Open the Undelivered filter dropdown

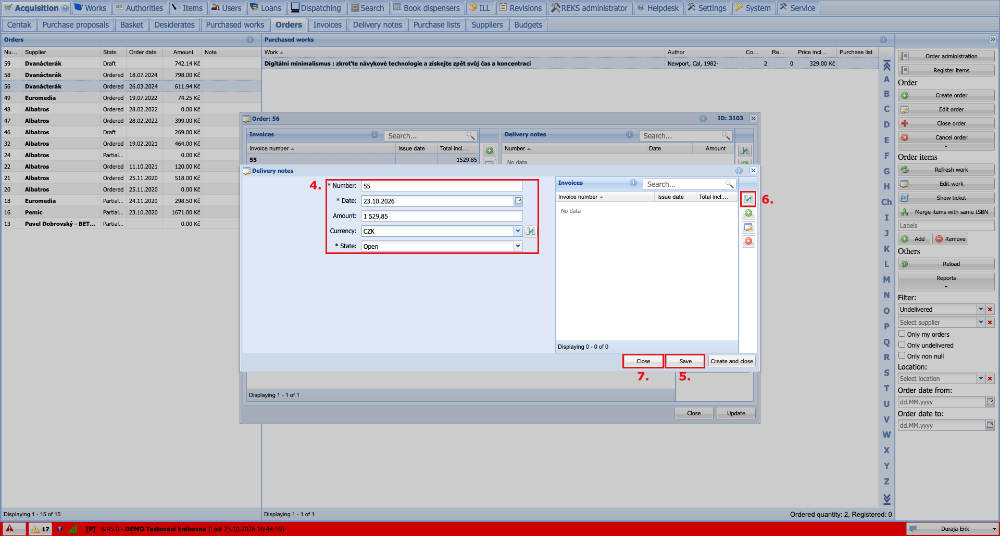tap(981, 309)
